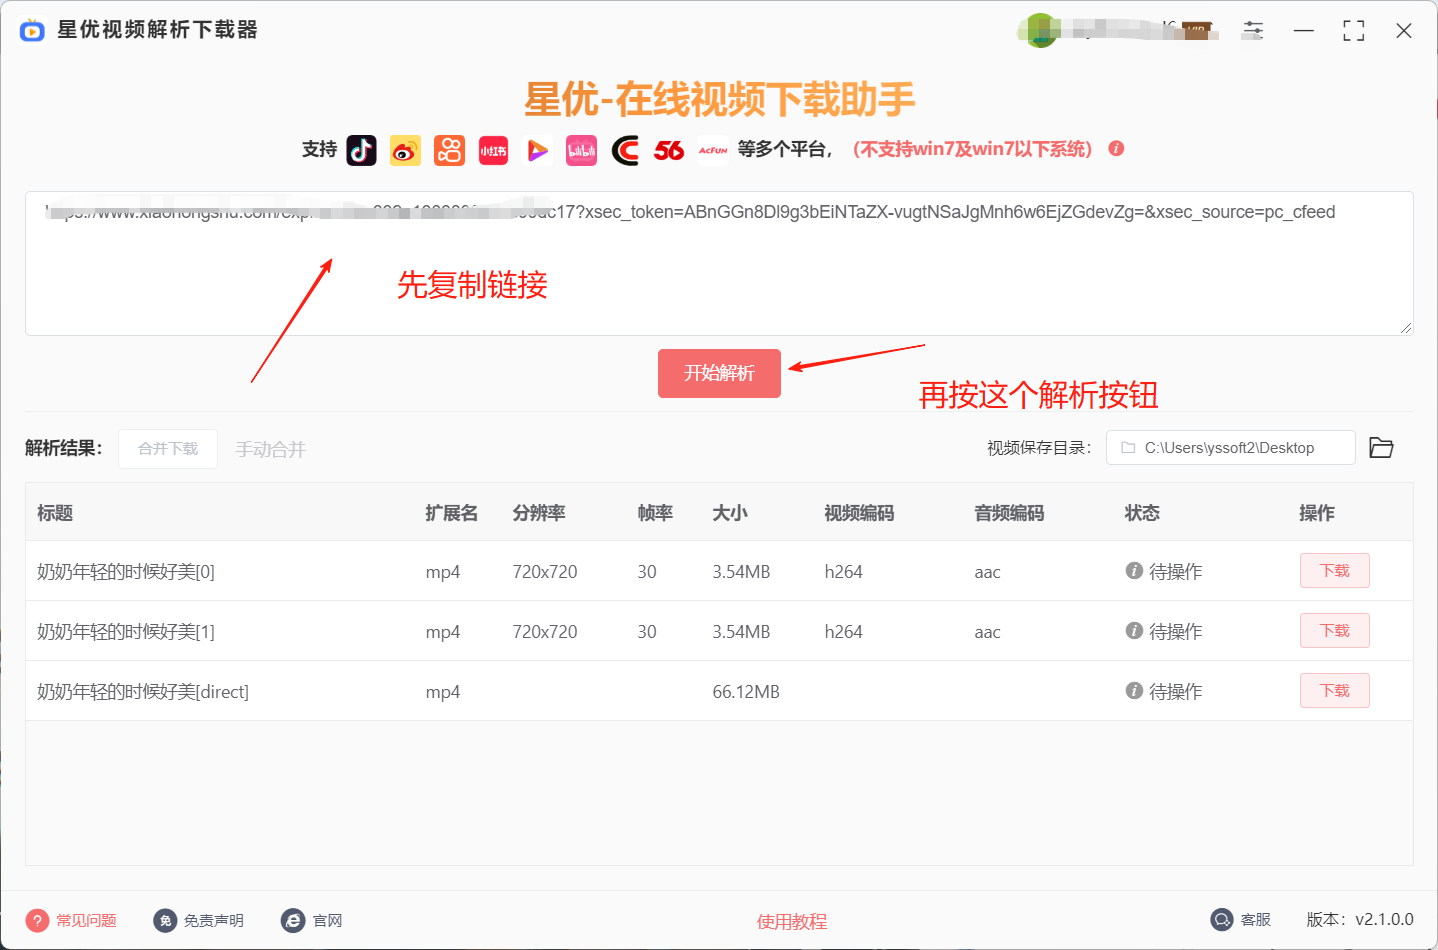Click 待操作 status in [direct] row

[1175, 692]
